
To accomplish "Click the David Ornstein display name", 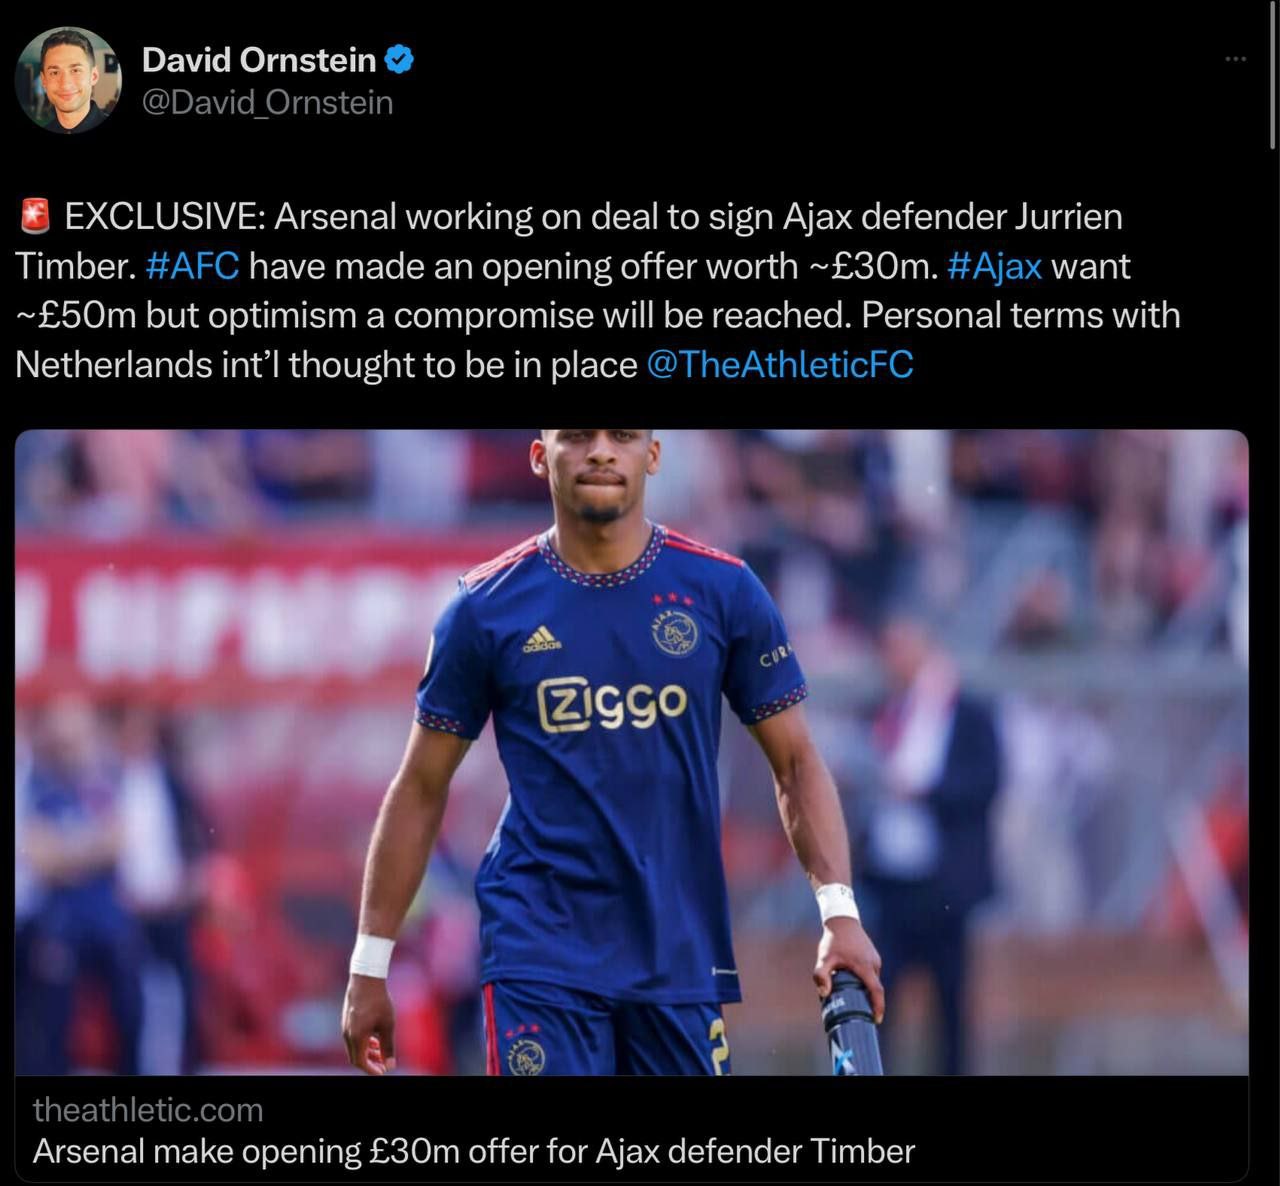I will 259,60.
